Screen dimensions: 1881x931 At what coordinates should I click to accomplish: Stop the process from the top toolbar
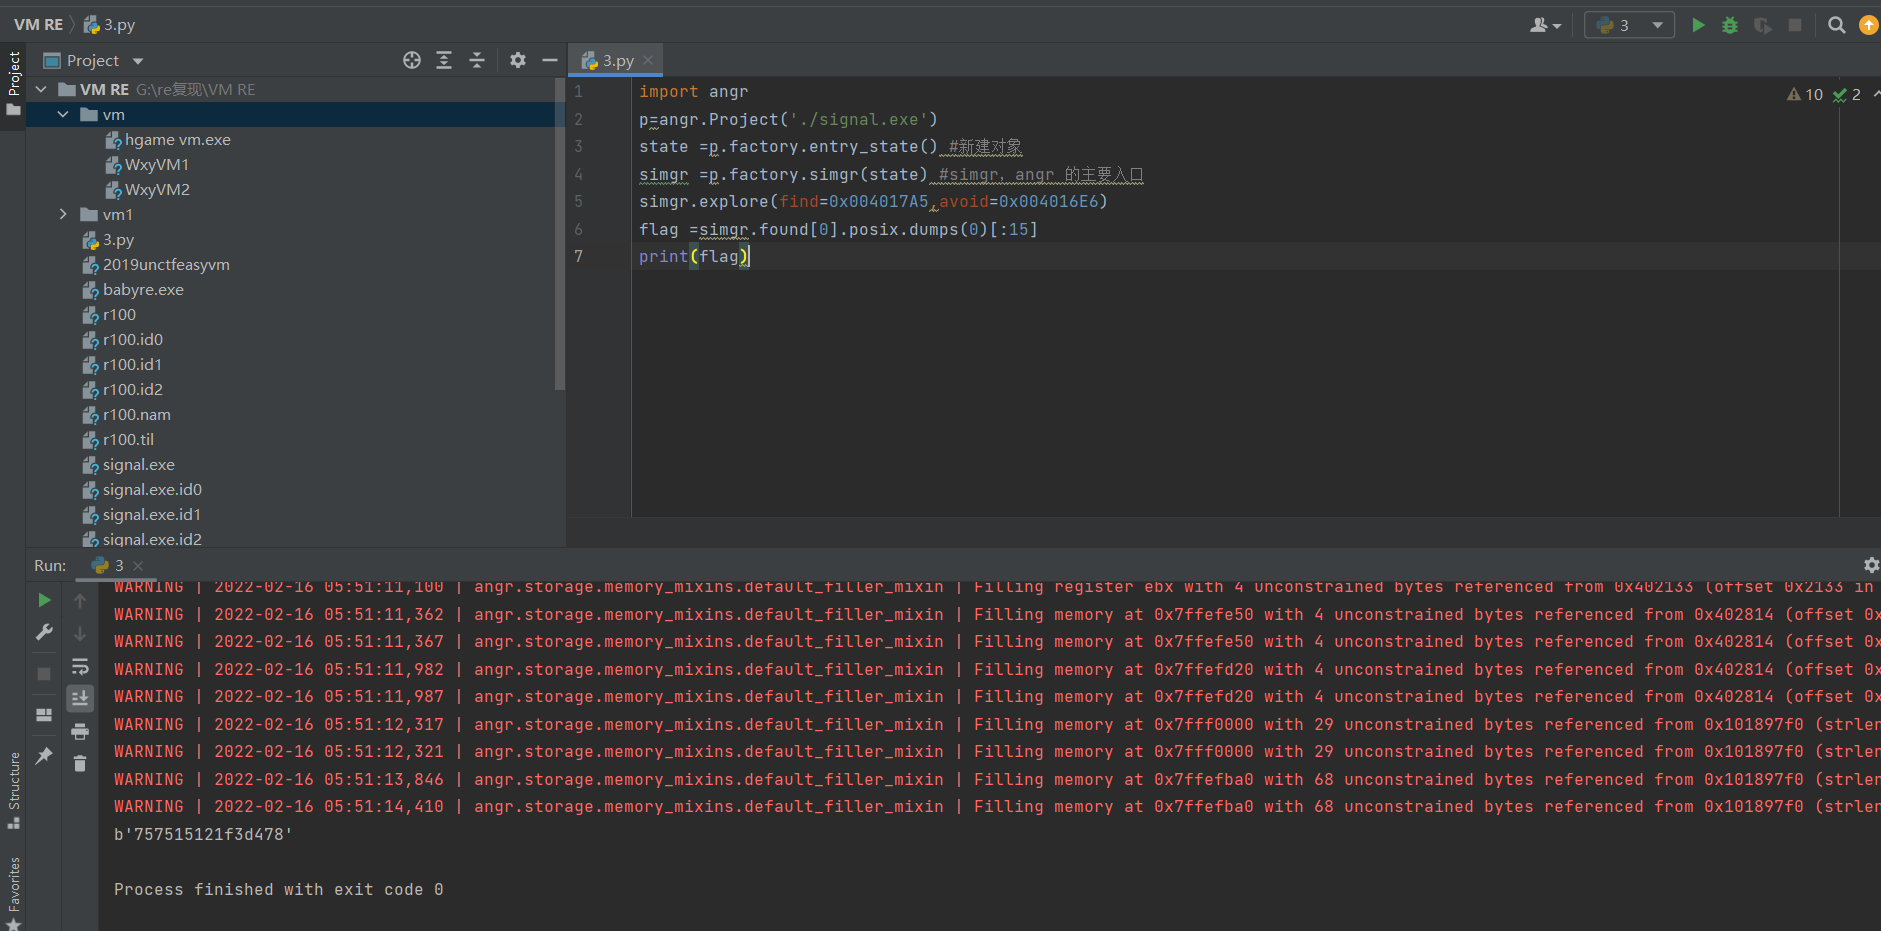(1795, 25)
